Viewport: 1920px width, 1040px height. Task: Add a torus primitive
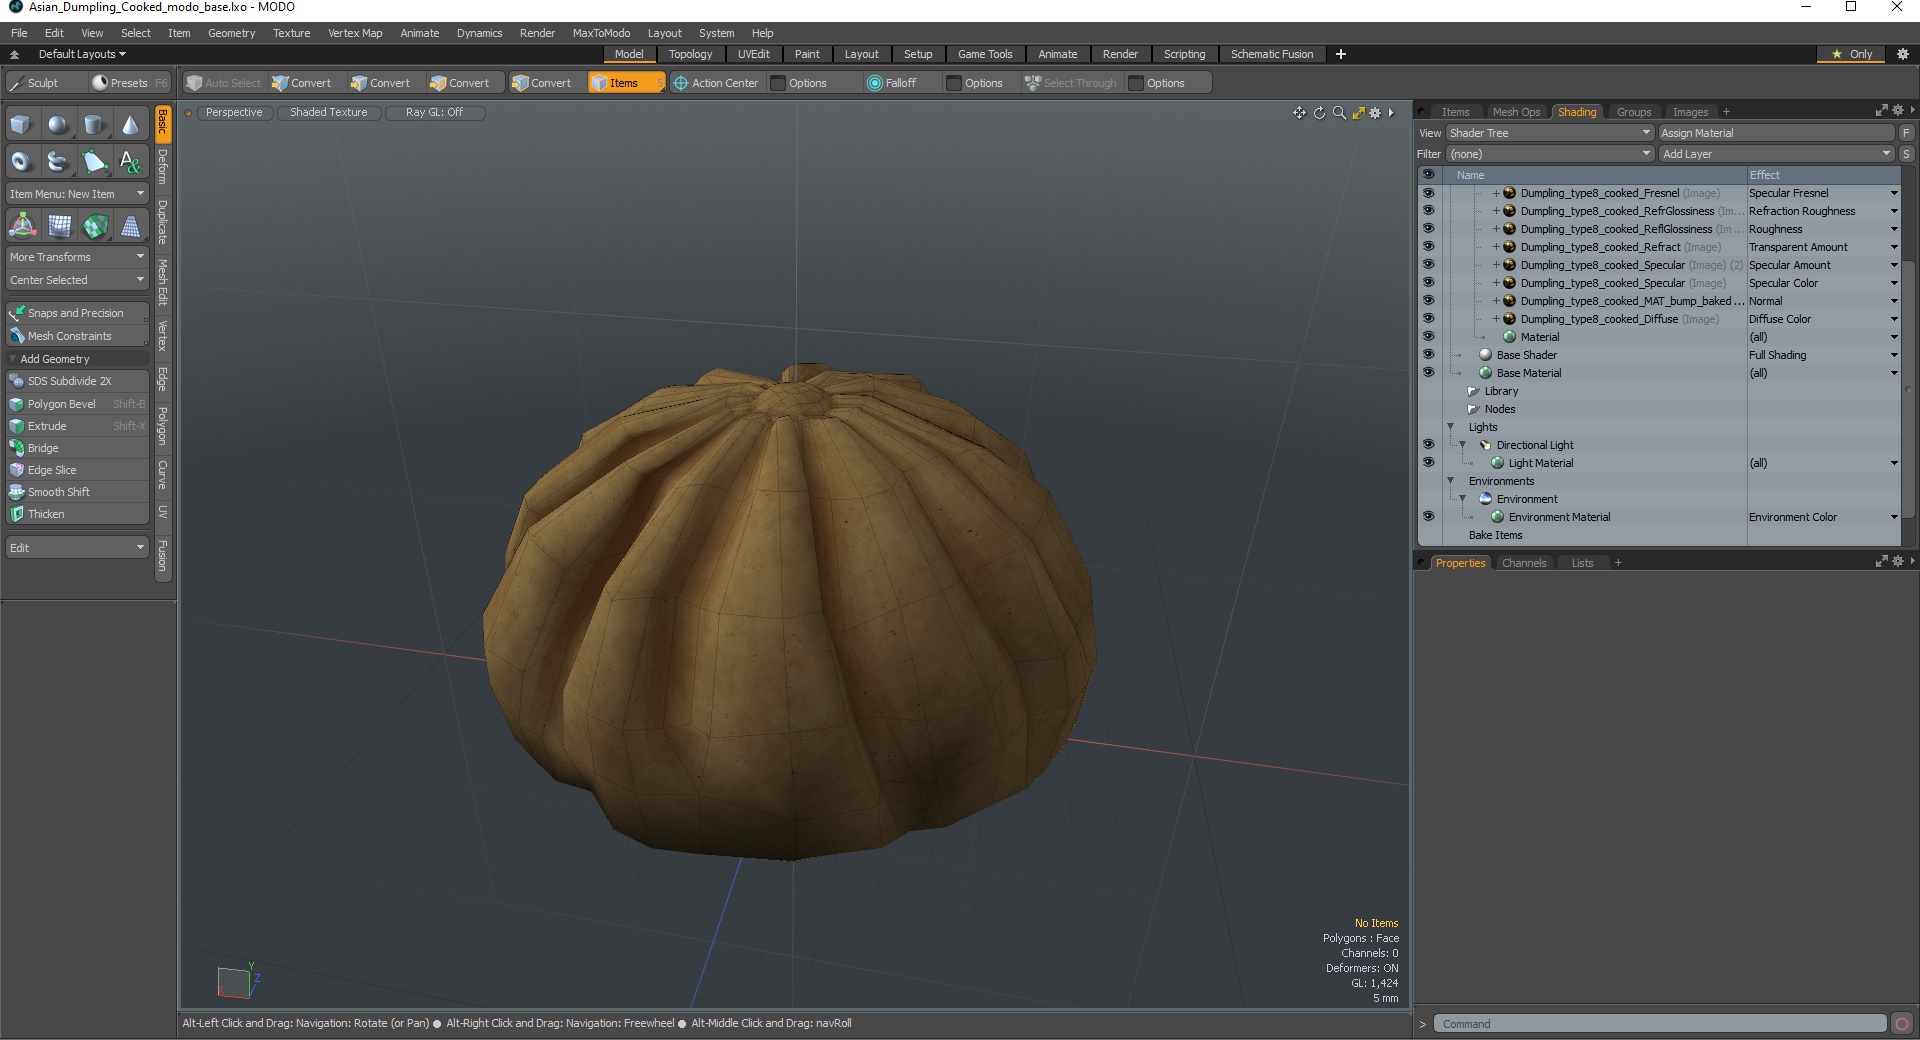(21, 161)
